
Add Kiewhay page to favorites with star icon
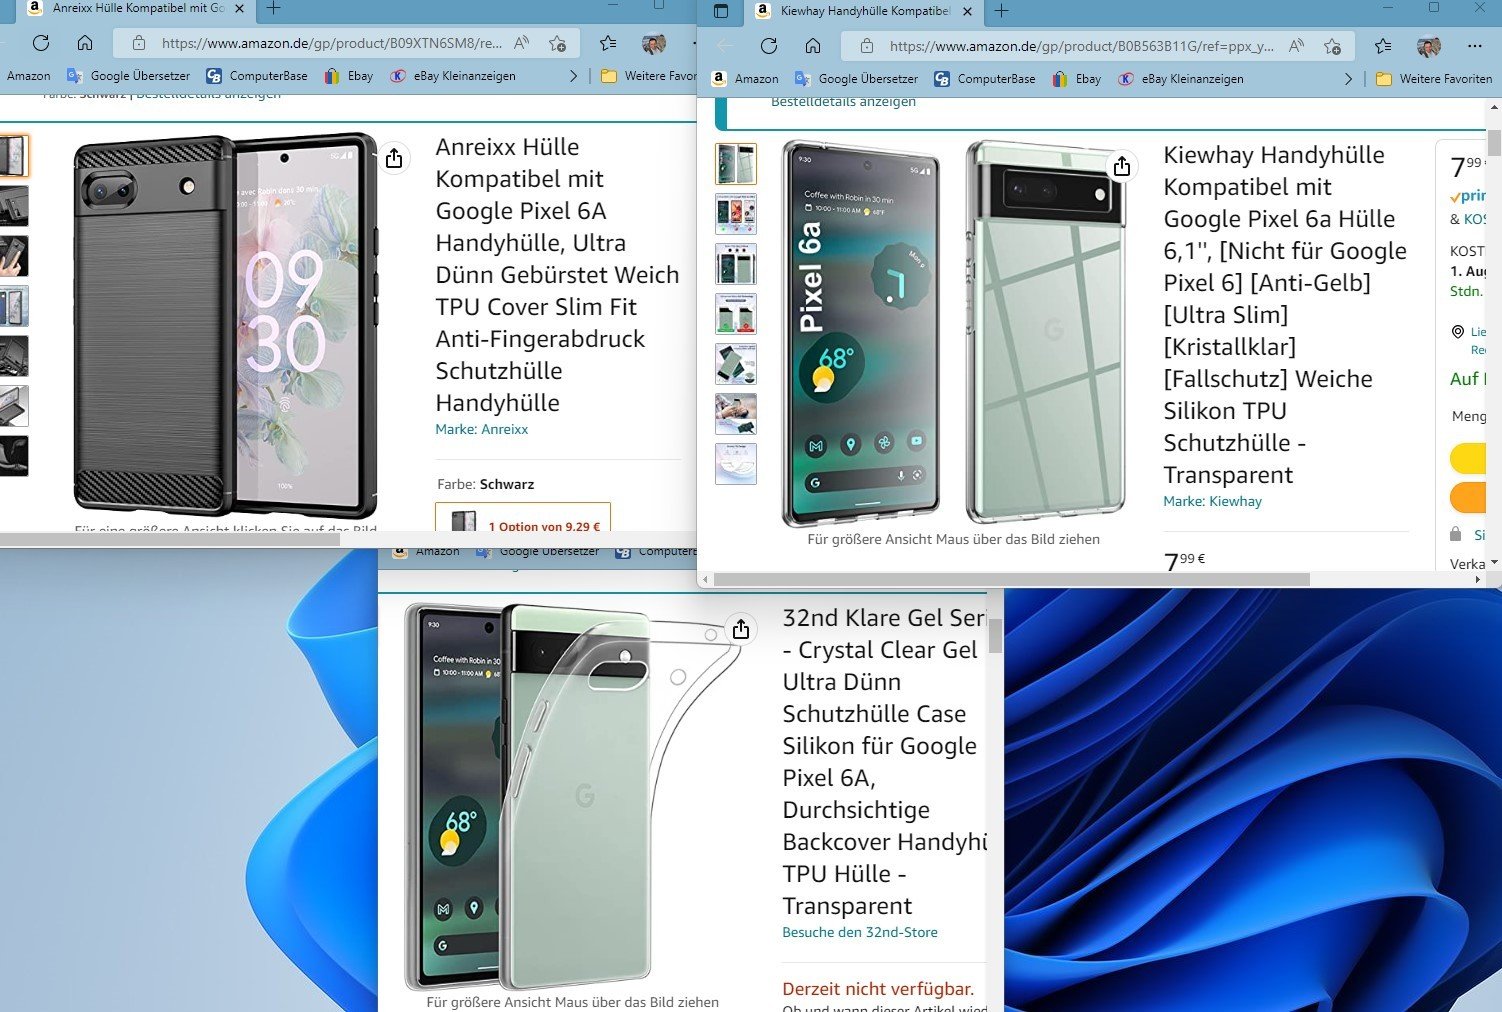pos(1332,46)
